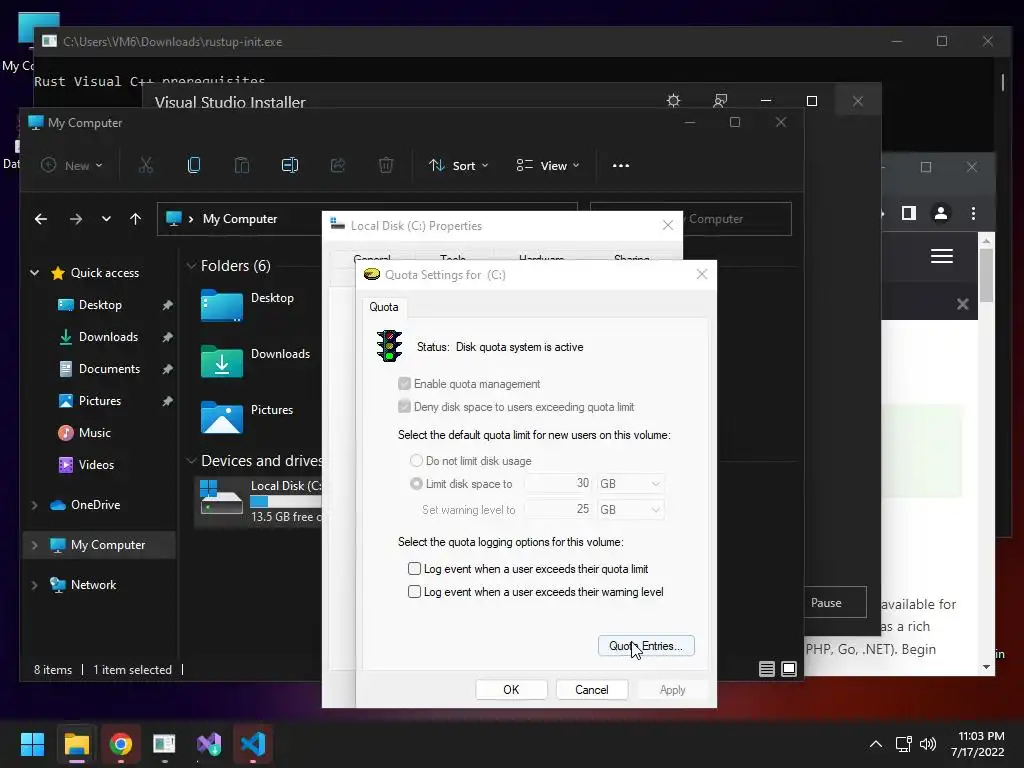1024x768 pixels.
Task: Click the Local Disk (C:) usage bar
Action: point(286,502)
